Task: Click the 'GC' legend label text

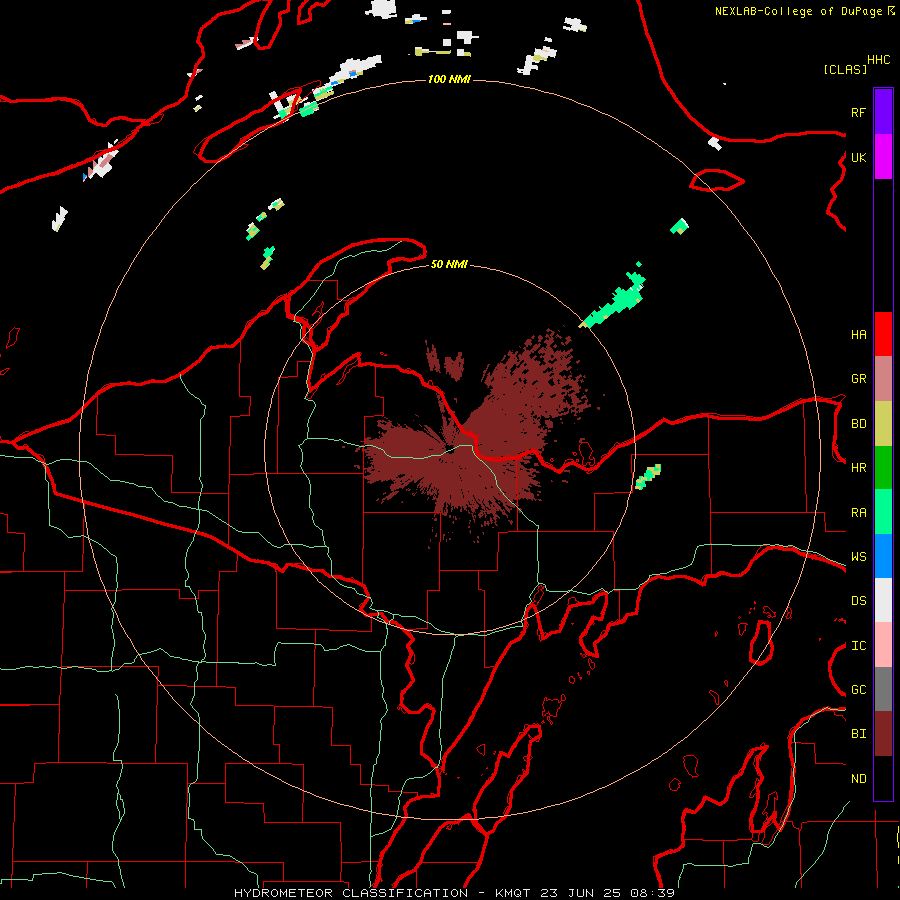Action: (858, 690)
